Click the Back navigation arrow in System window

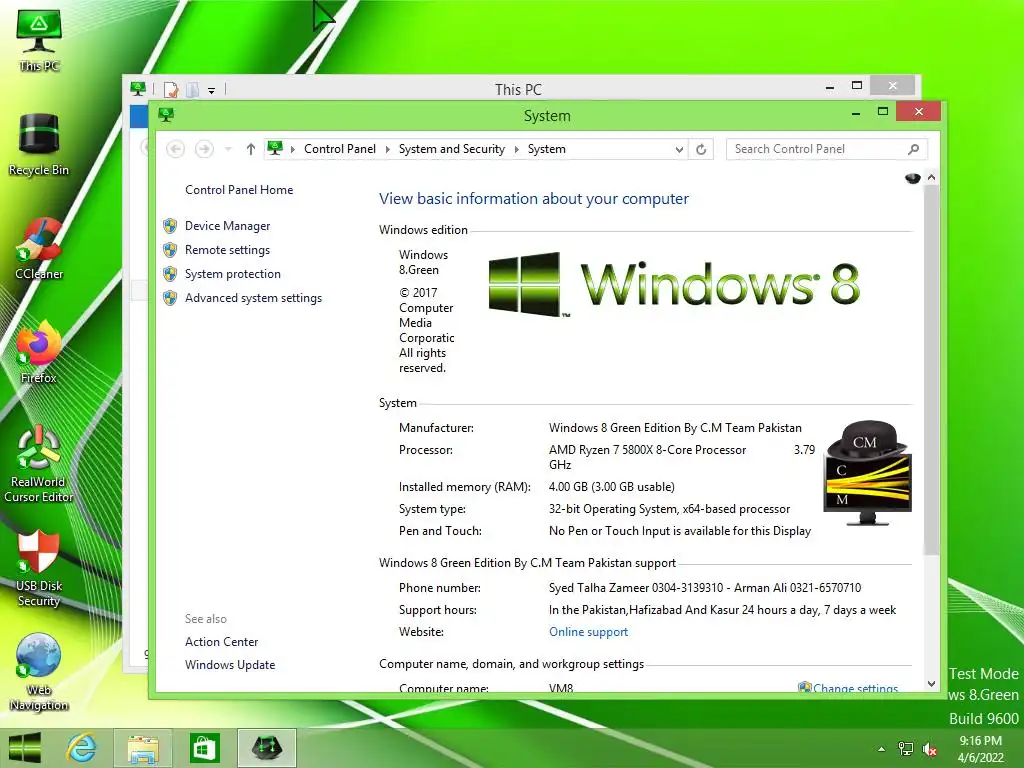click(175, 149)
